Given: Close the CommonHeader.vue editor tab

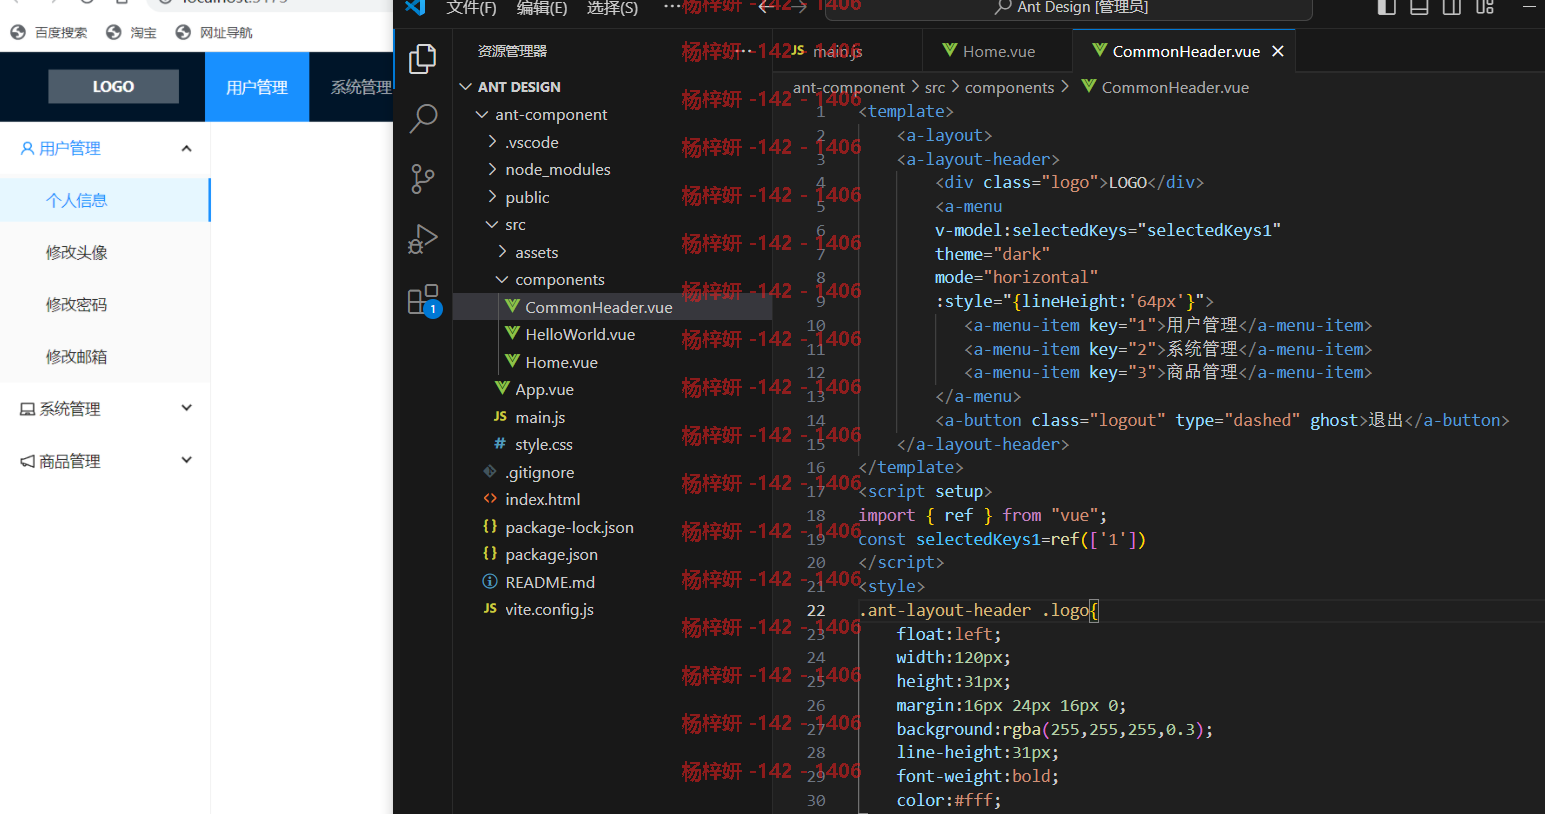Looking at the screenshot, I should coord(1278,51).
